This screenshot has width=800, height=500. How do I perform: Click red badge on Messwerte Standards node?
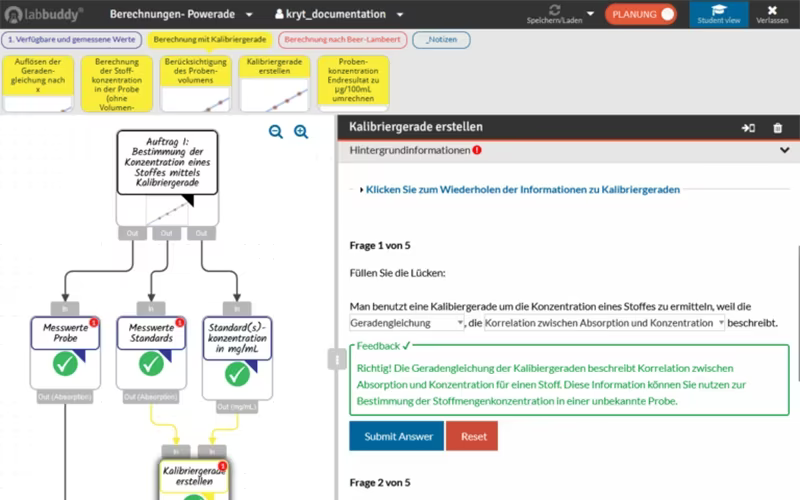tap(180, 322)
